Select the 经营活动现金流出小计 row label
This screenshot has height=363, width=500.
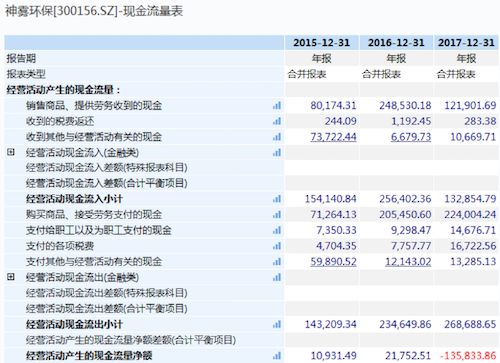pos(75,324)
